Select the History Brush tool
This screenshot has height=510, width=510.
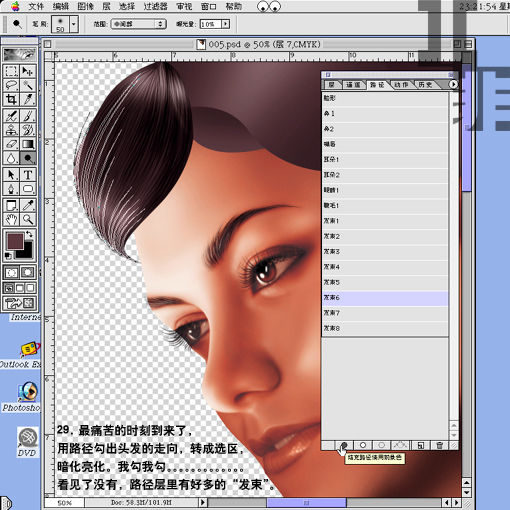tap(28, 130)
